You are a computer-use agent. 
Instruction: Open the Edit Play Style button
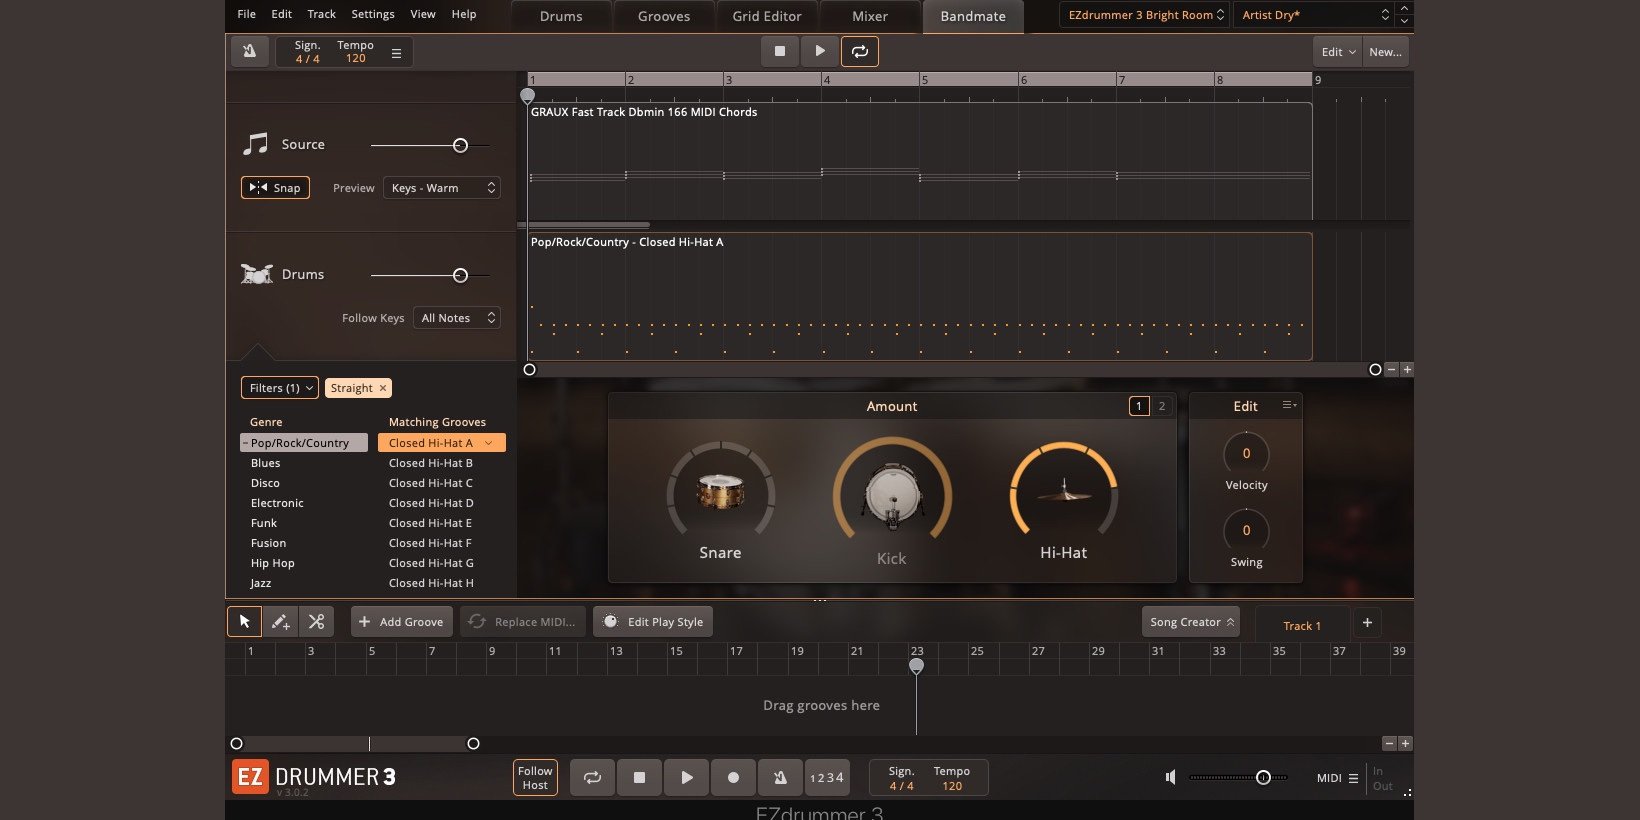[653, 622]
